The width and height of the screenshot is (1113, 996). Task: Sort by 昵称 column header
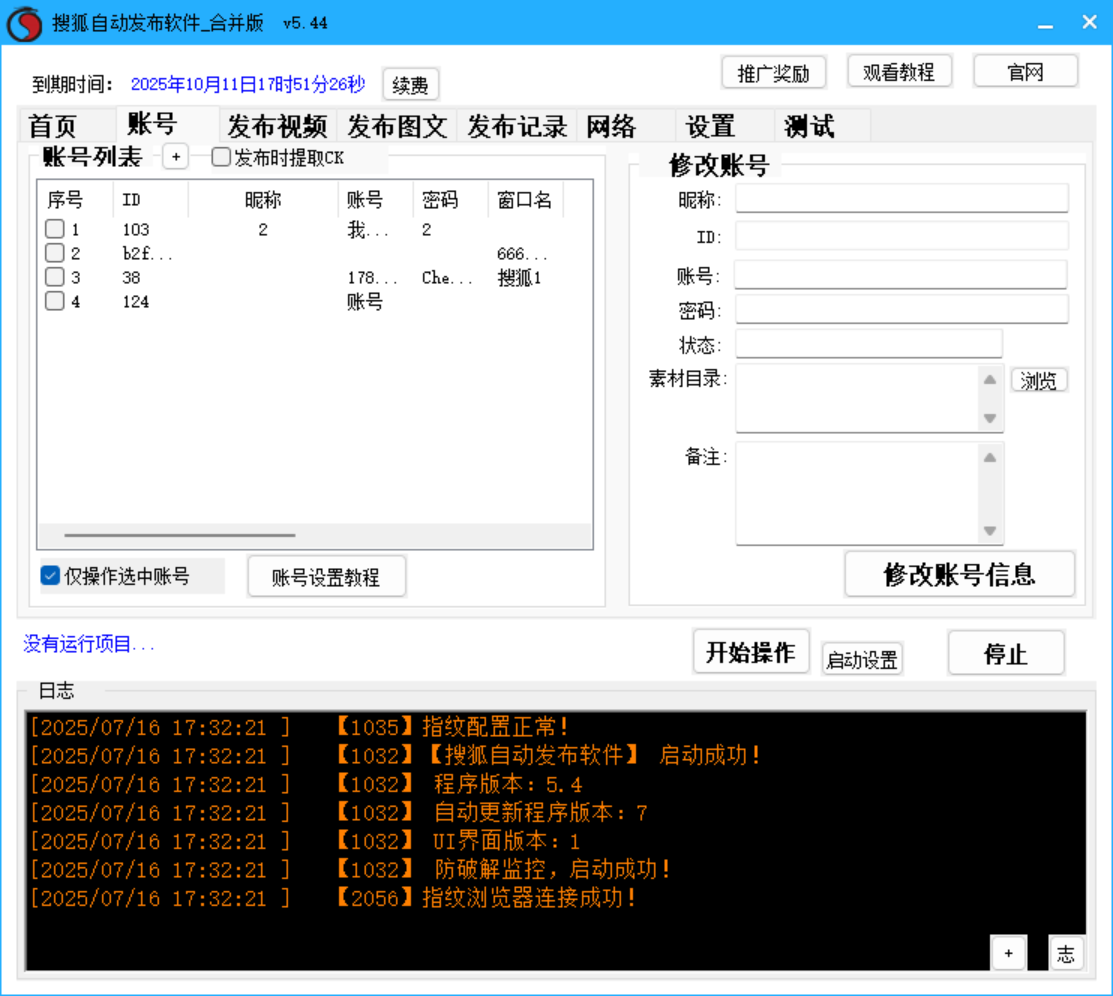pos(263,199)
